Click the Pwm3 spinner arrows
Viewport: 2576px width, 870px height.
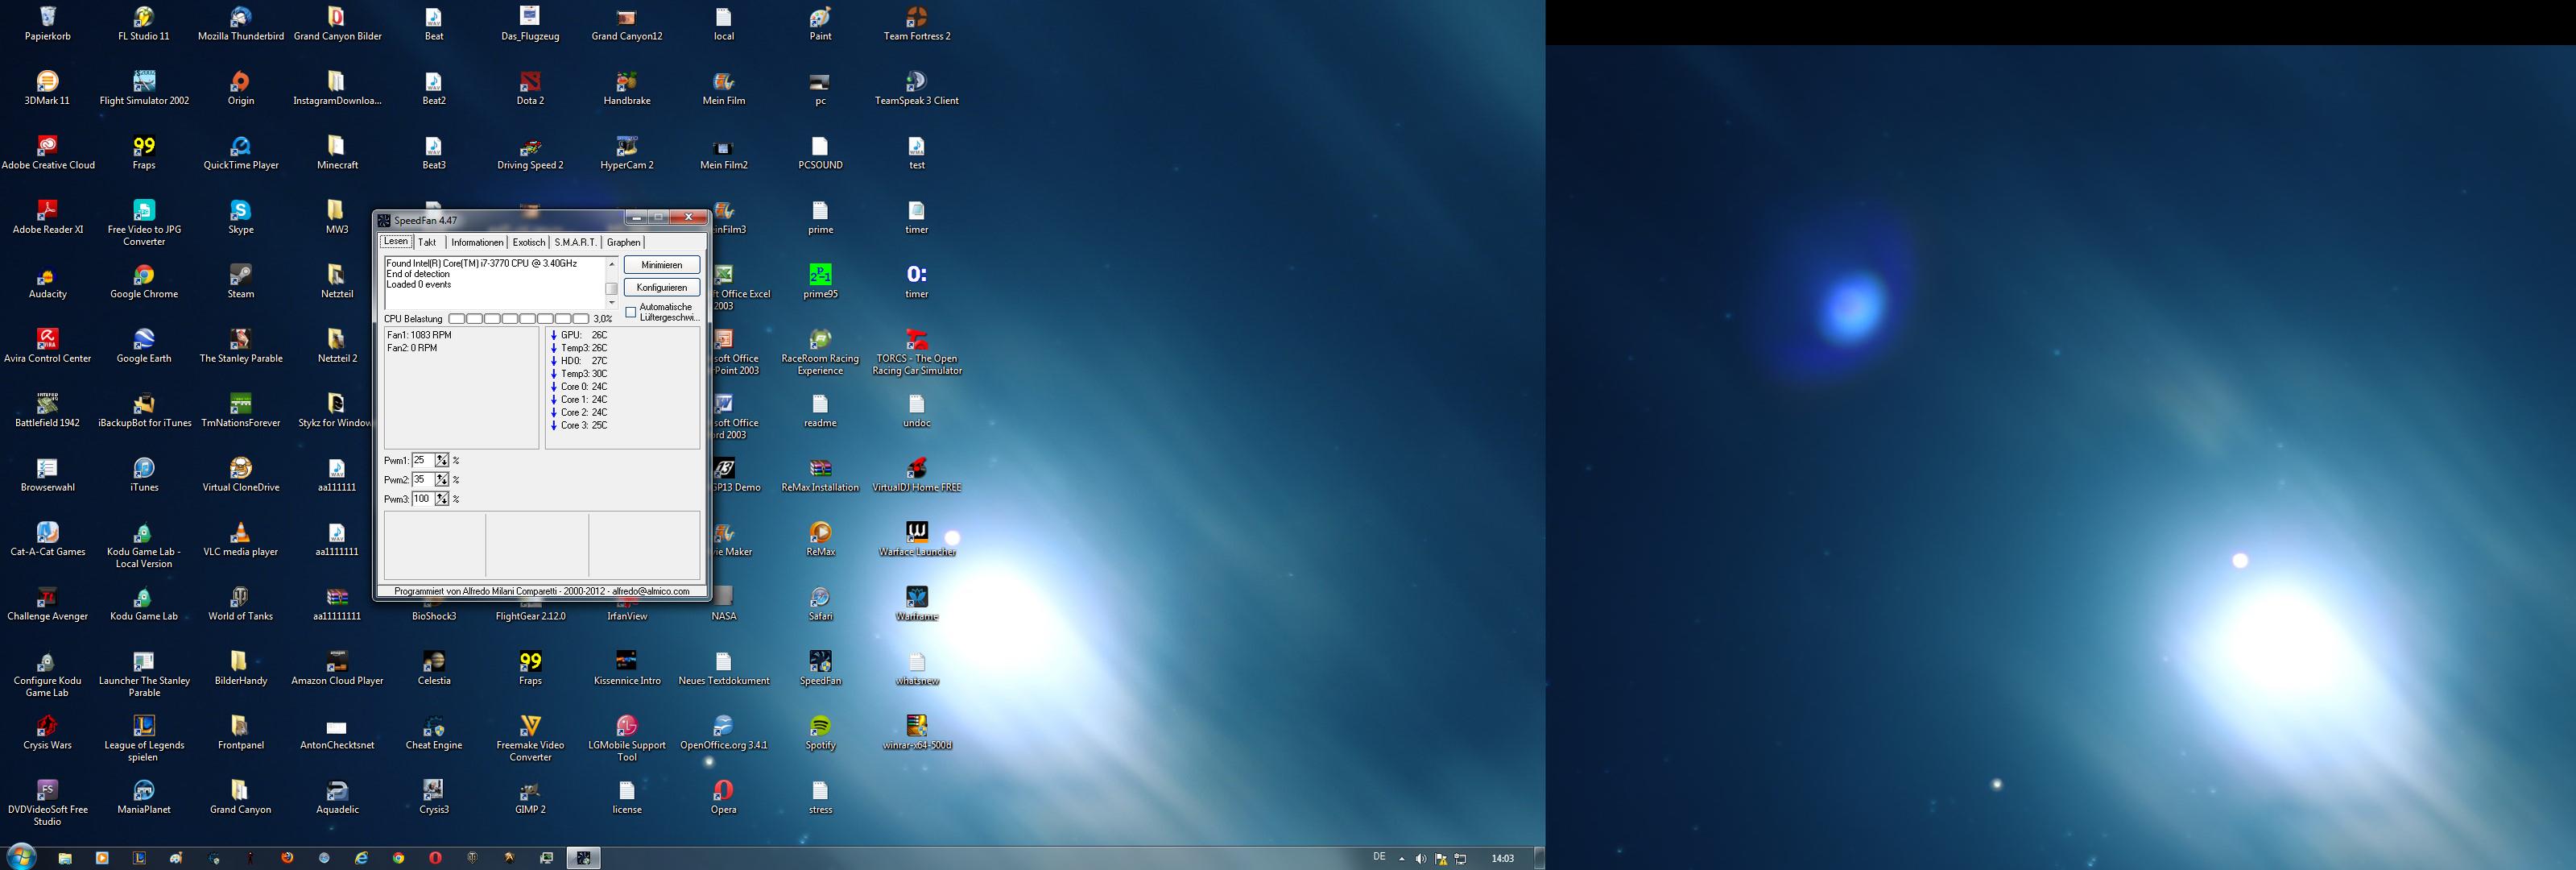tap(442, 499)
